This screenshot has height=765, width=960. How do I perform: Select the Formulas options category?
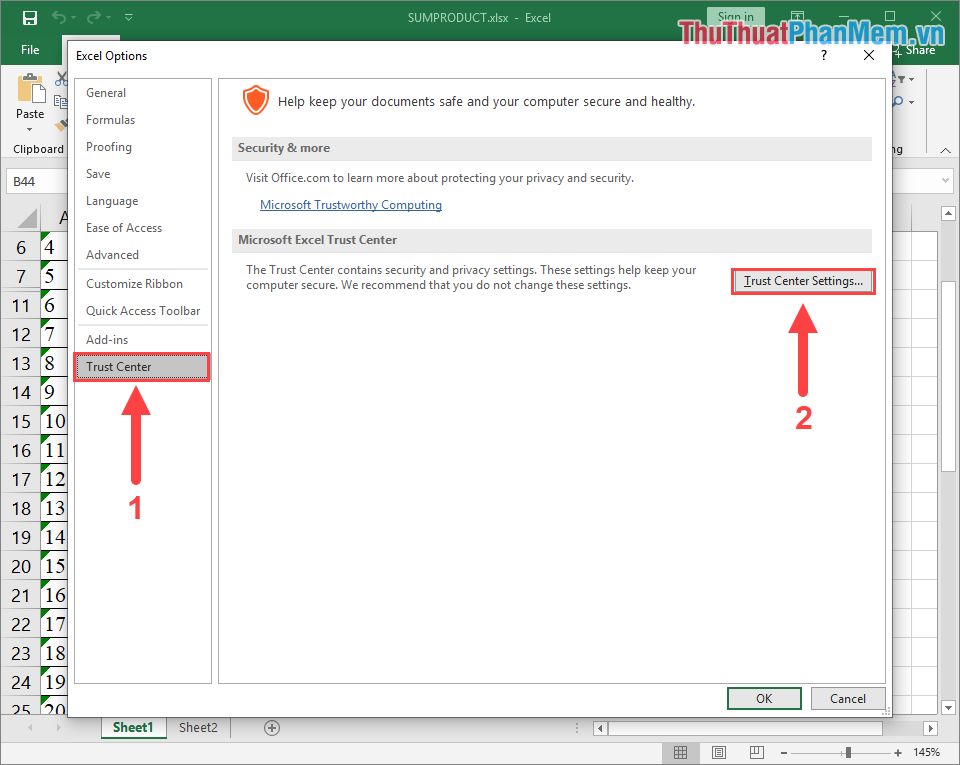click(142, 120)
